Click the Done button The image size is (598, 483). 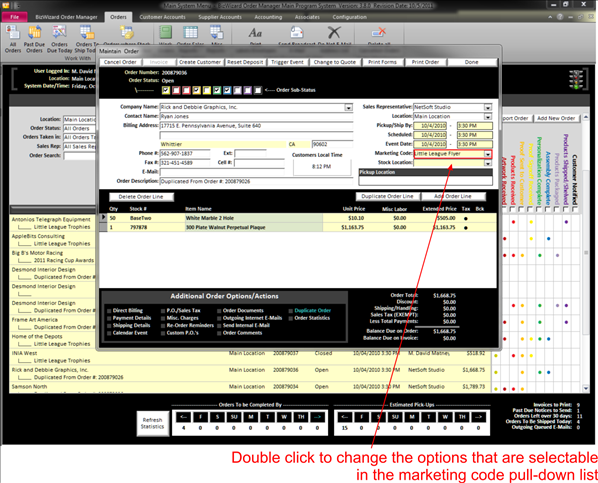point(471,62)
